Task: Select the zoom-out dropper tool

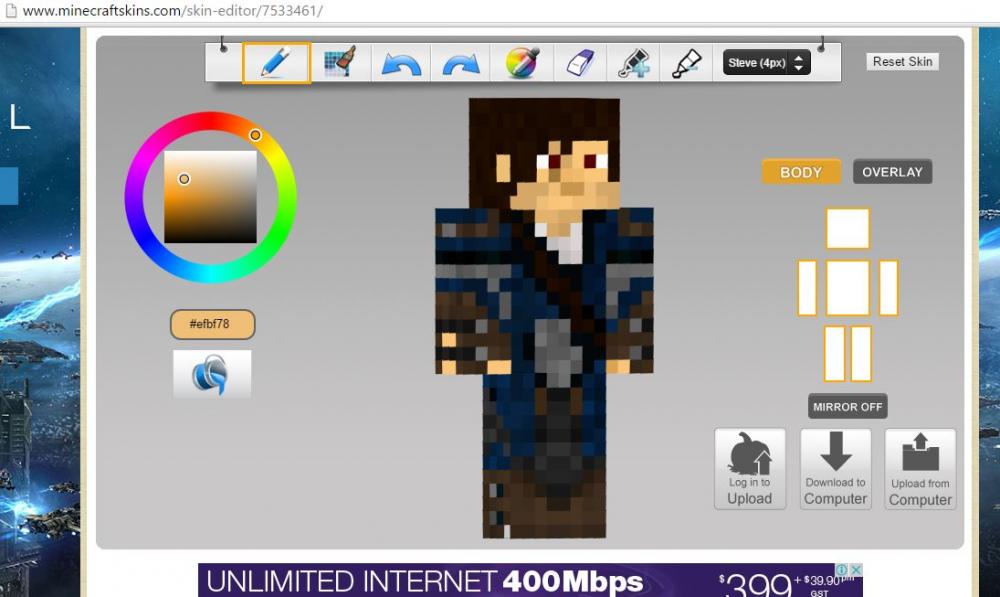Action: click(686, 63)
